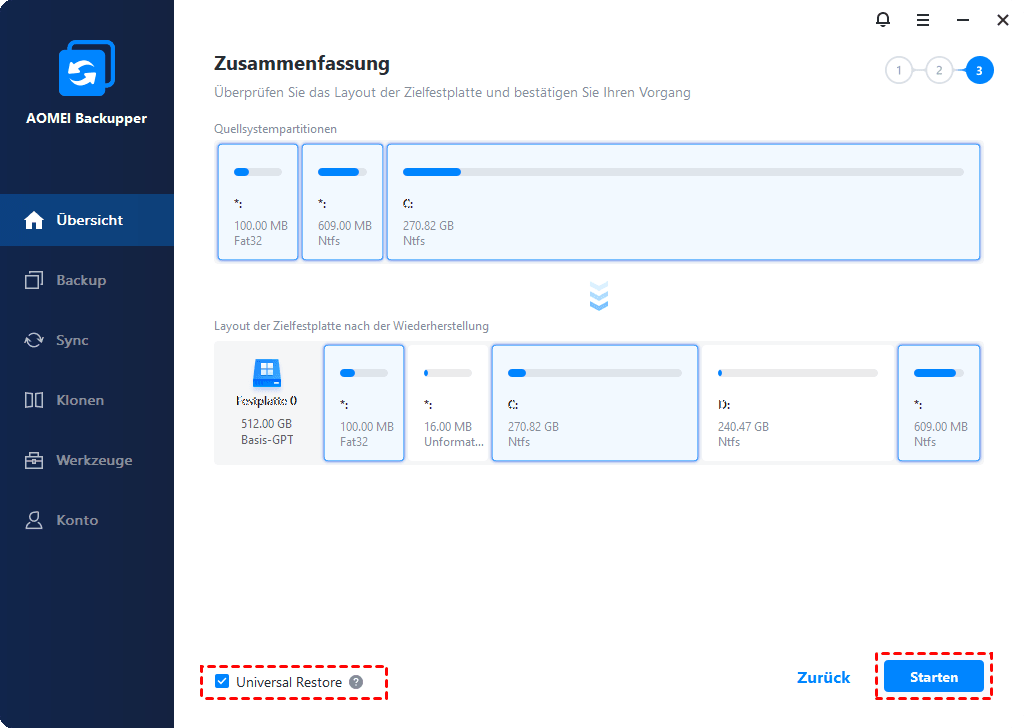1024x728 pixels.
Task: Click the Backup sidebar icon
Action: point(34,280)
